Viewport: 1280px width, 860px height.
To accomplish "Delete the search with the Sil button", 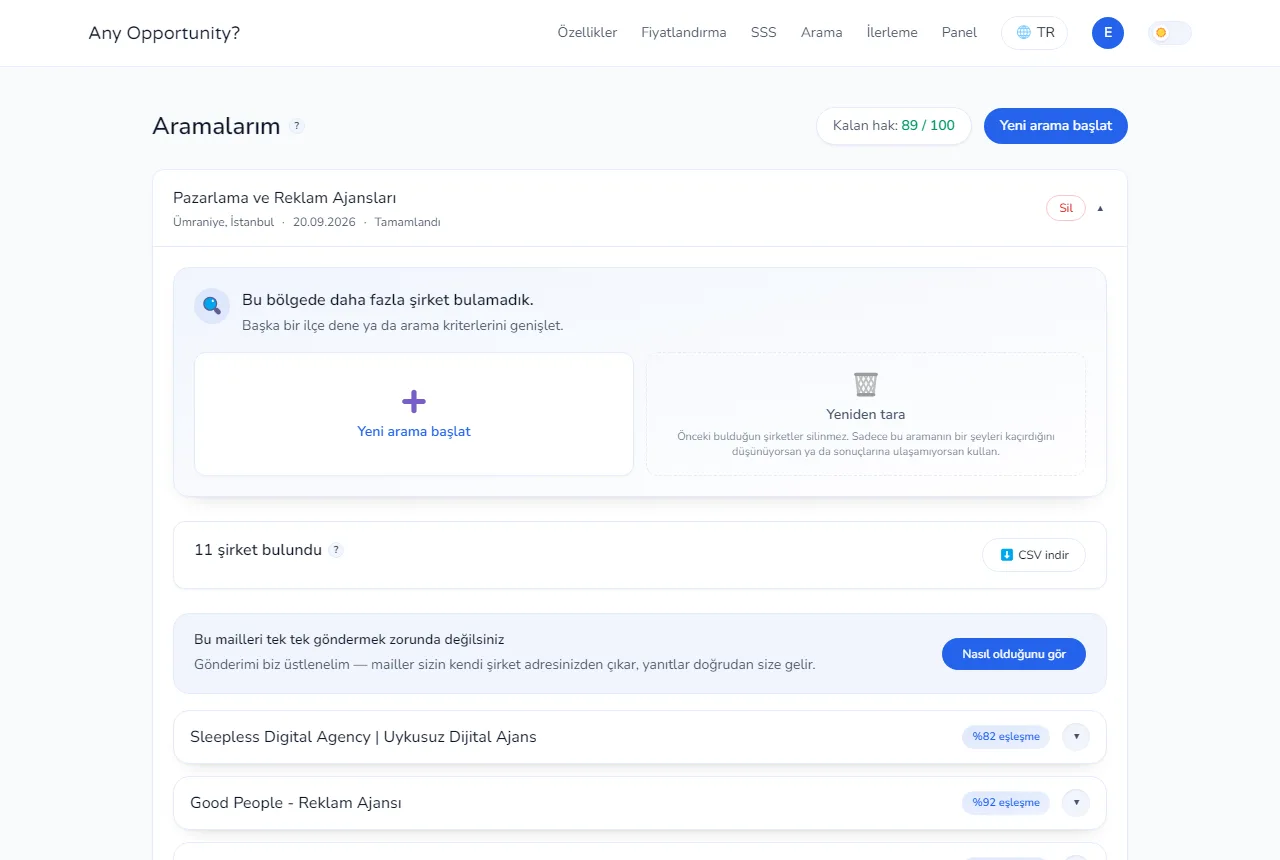I will click(1066, 208).
